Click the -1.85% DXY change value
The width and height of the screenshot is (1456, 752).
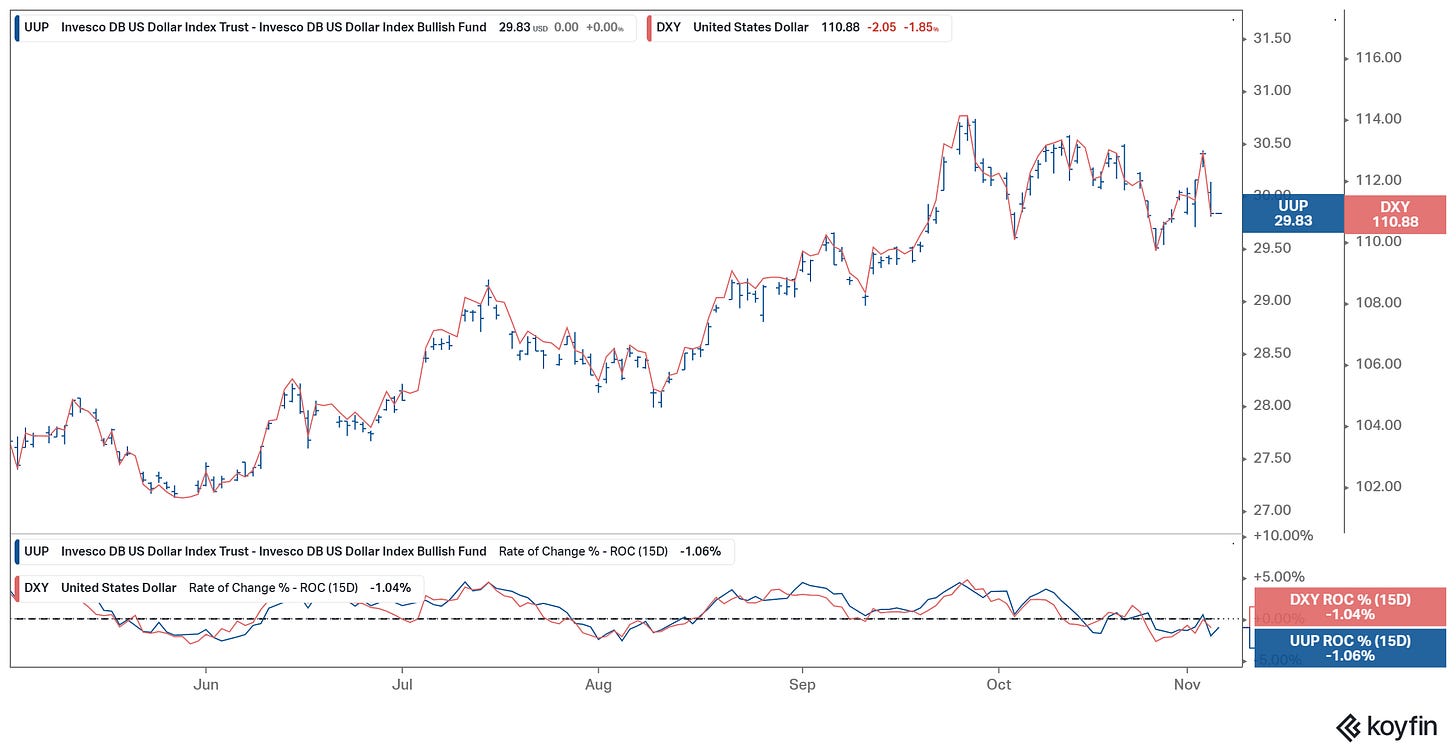click(923, 28)
